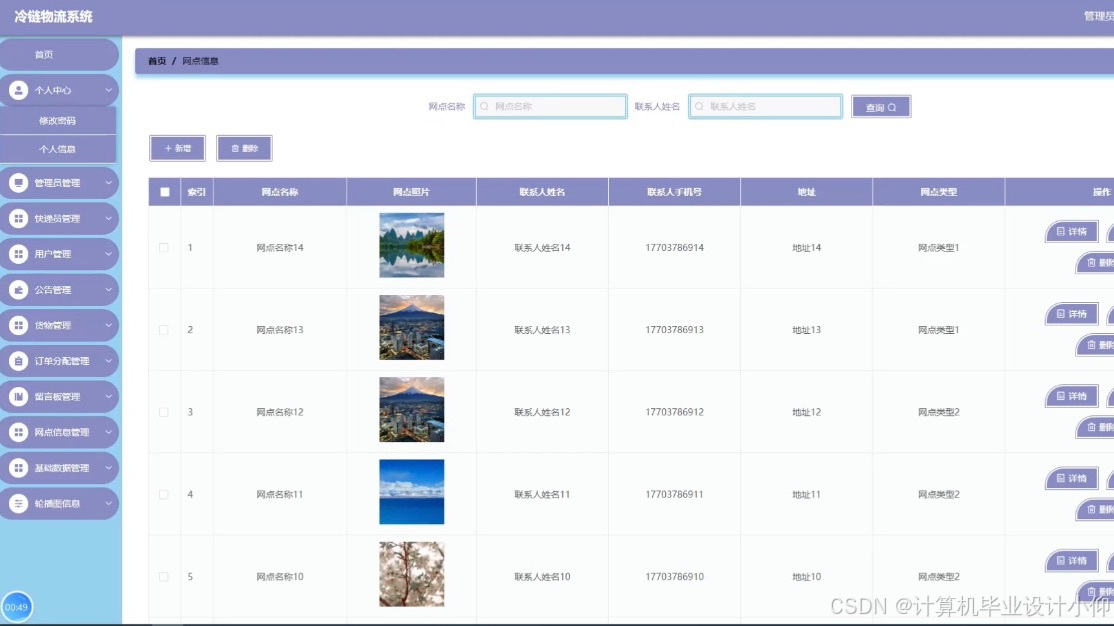
Task: Click the 新增 add button
Action: 178,149
